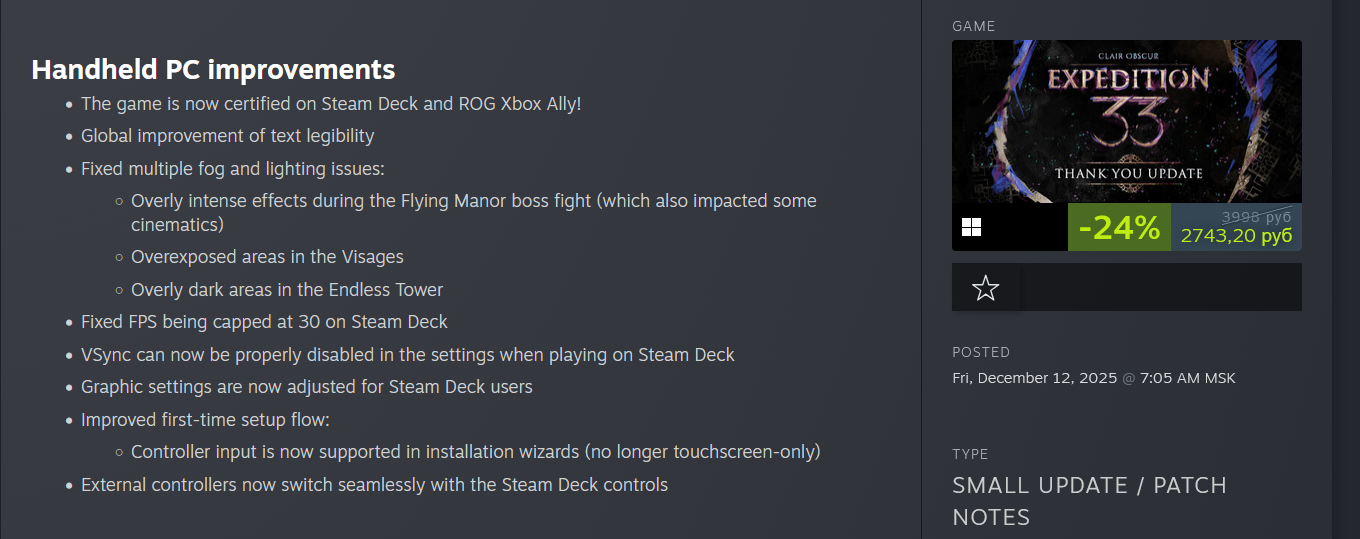Click the Windows platform icon
1360x539 pixels.
(x=971, y=227)
